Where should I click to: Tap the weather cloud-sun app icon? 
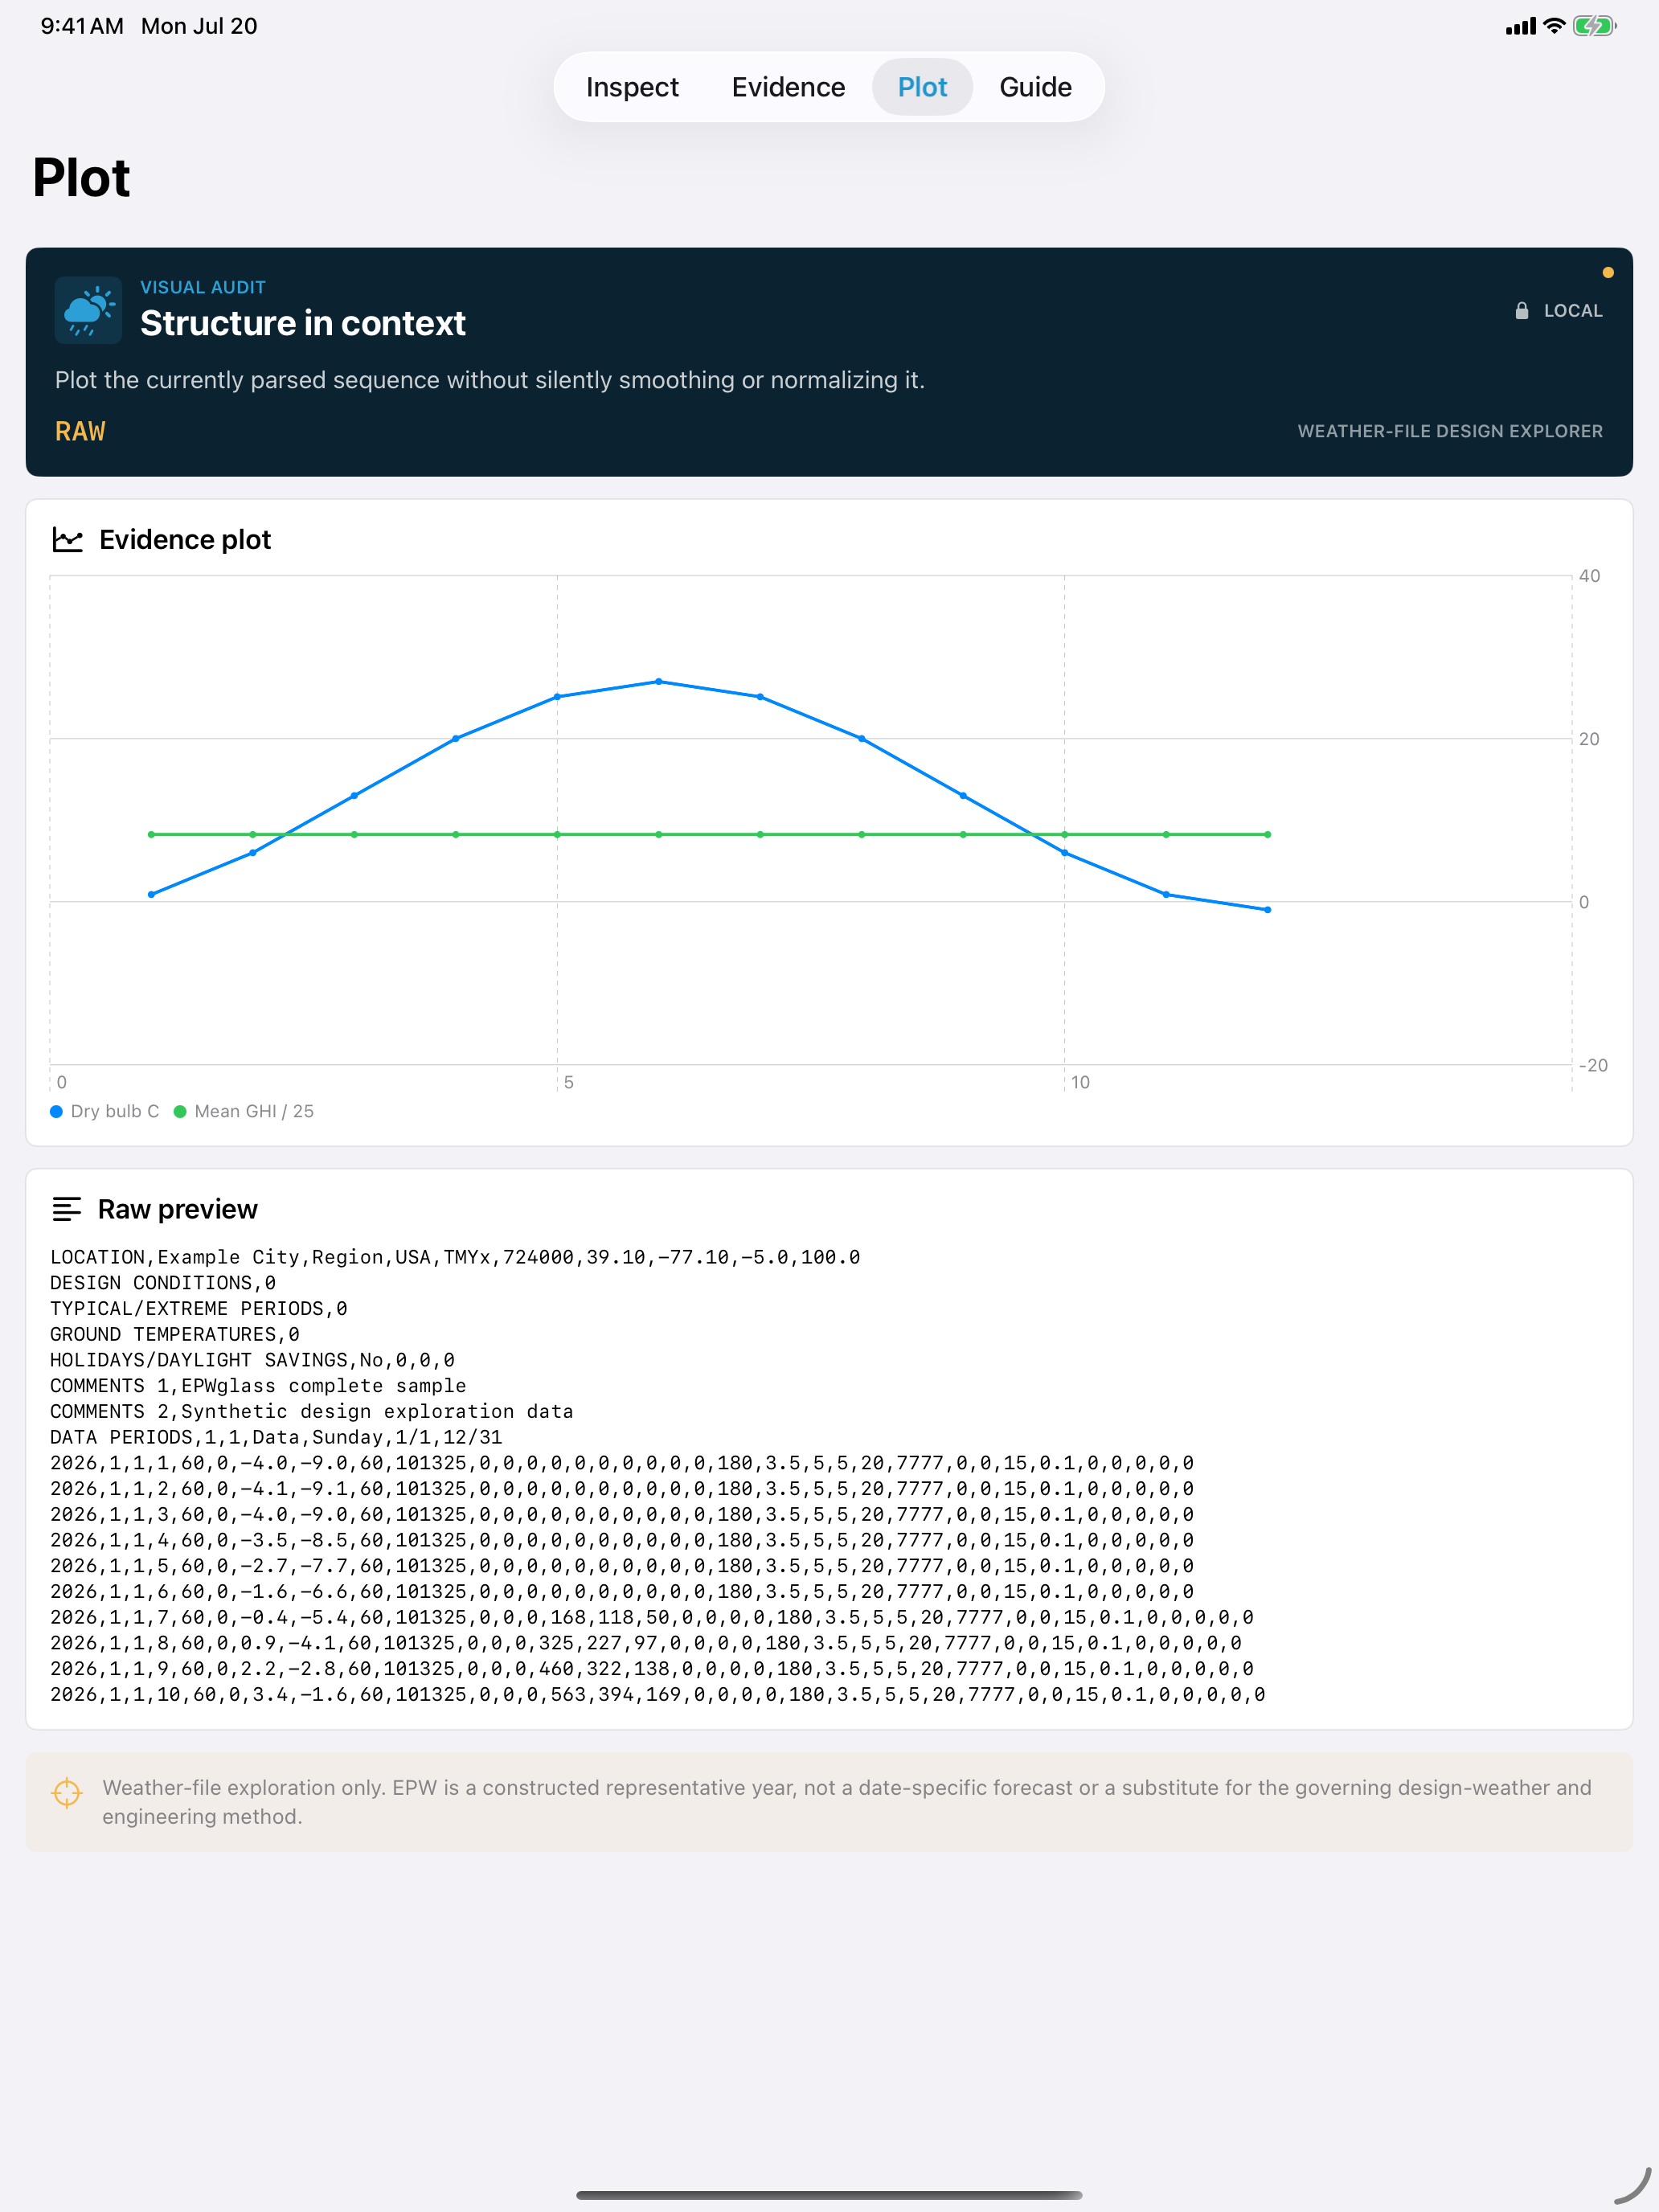[x=89, y=310]
